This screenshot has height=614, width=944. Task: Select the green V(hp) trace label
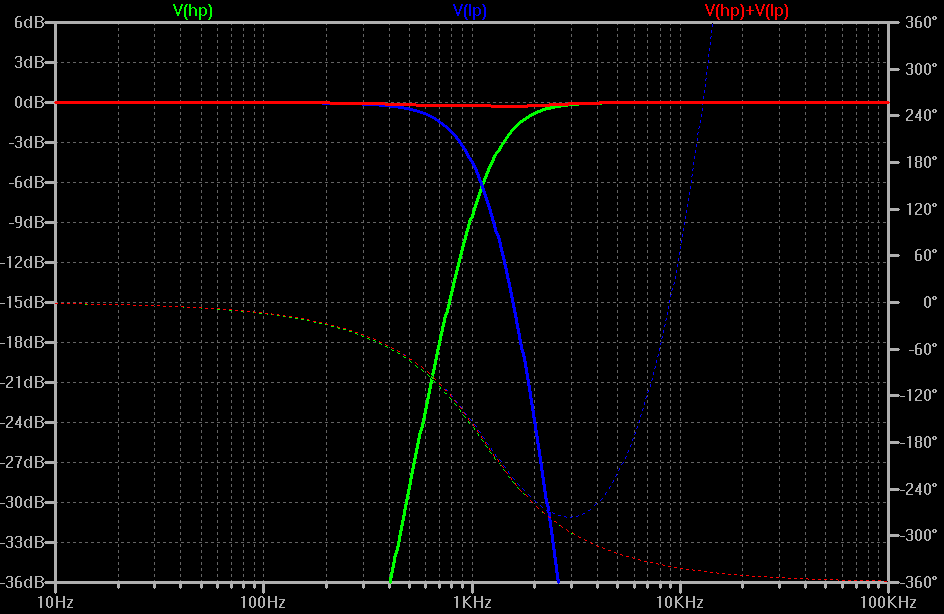[193, 11]
